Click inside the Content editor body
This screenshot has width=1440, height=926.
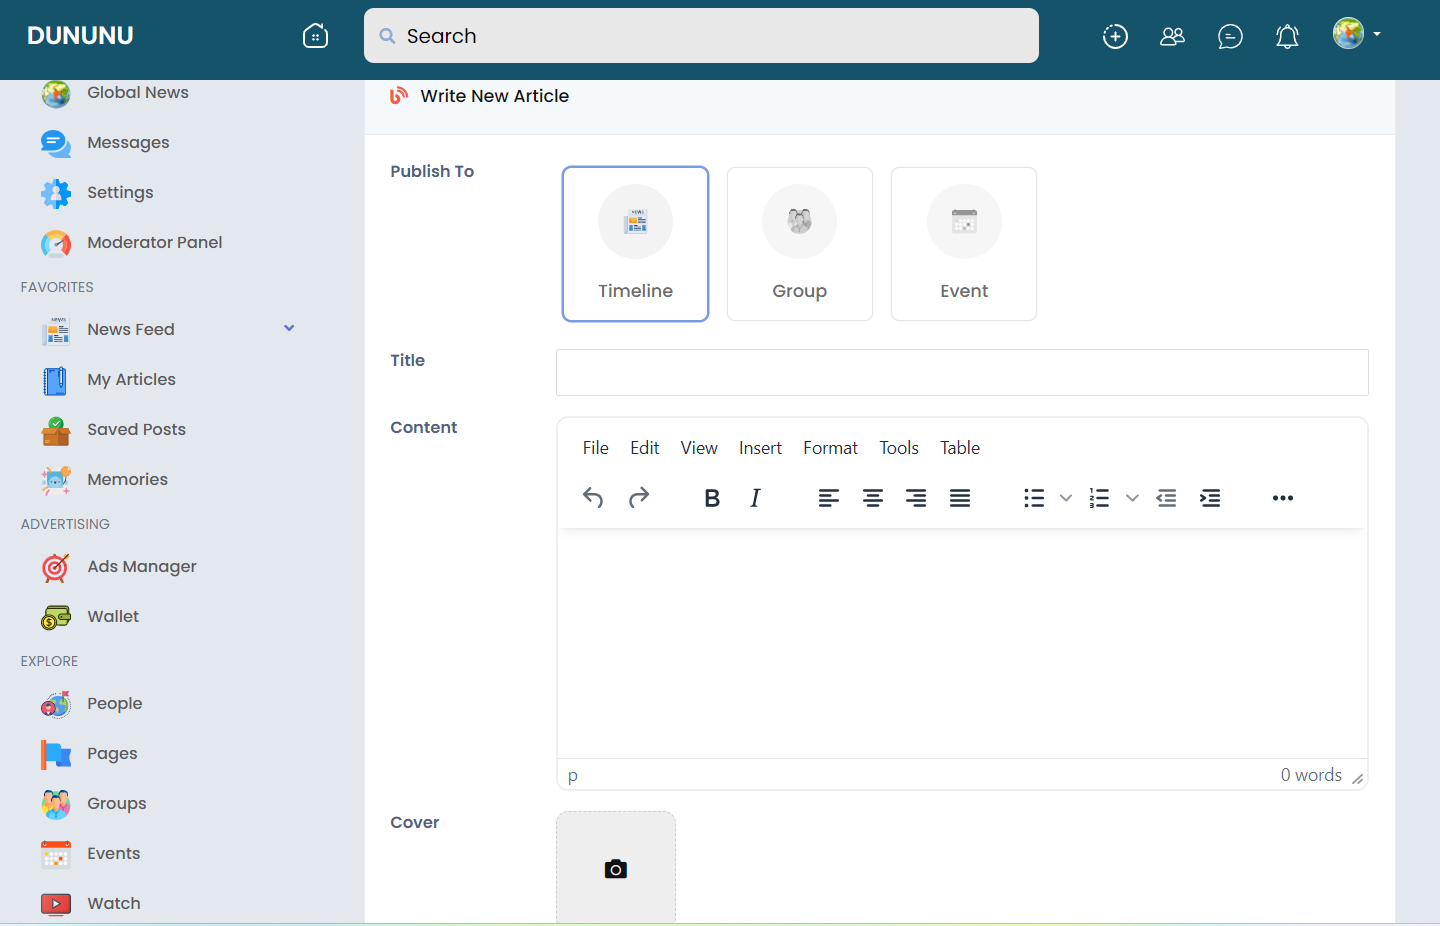point(962,643)
